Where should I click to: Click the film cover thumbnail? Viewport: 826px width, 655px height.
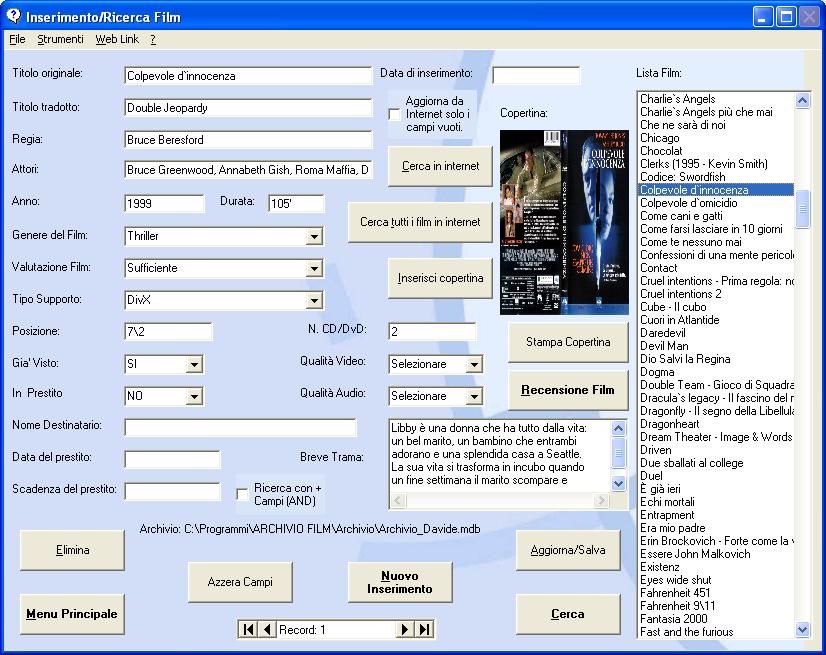tap(564, 222)
